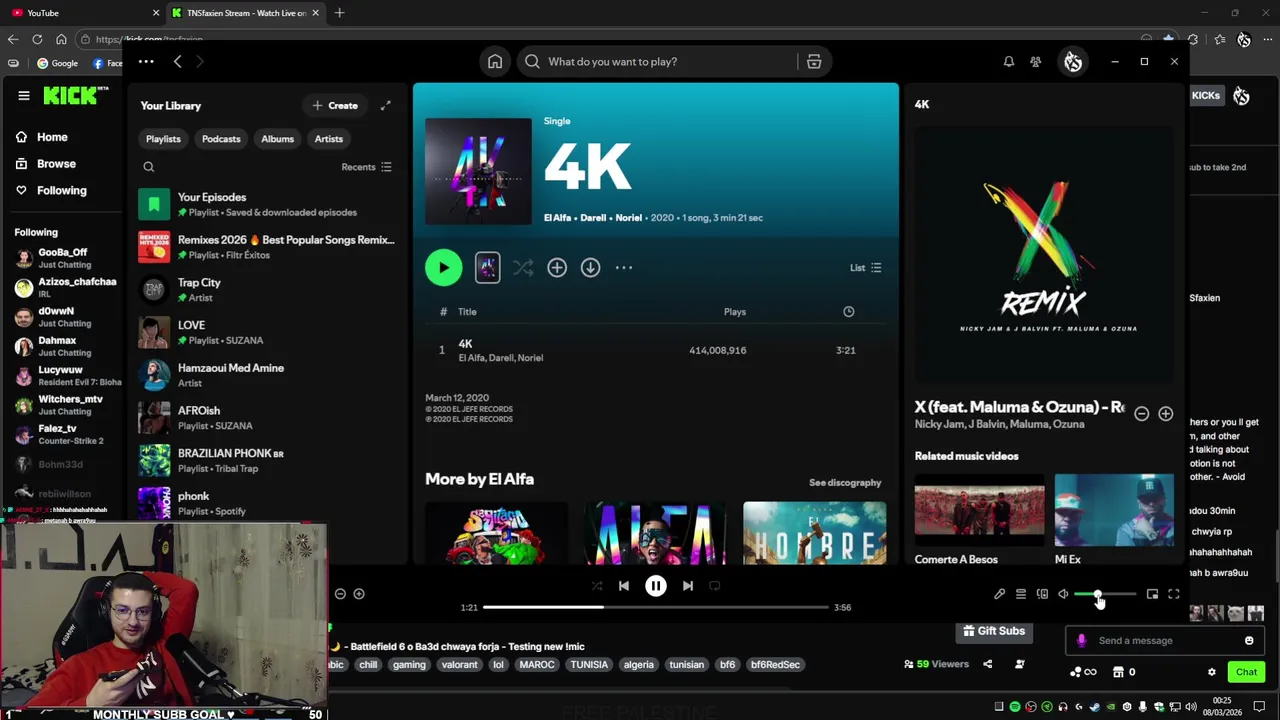
Task: Filter library by Artists
Action: (328, 139)
